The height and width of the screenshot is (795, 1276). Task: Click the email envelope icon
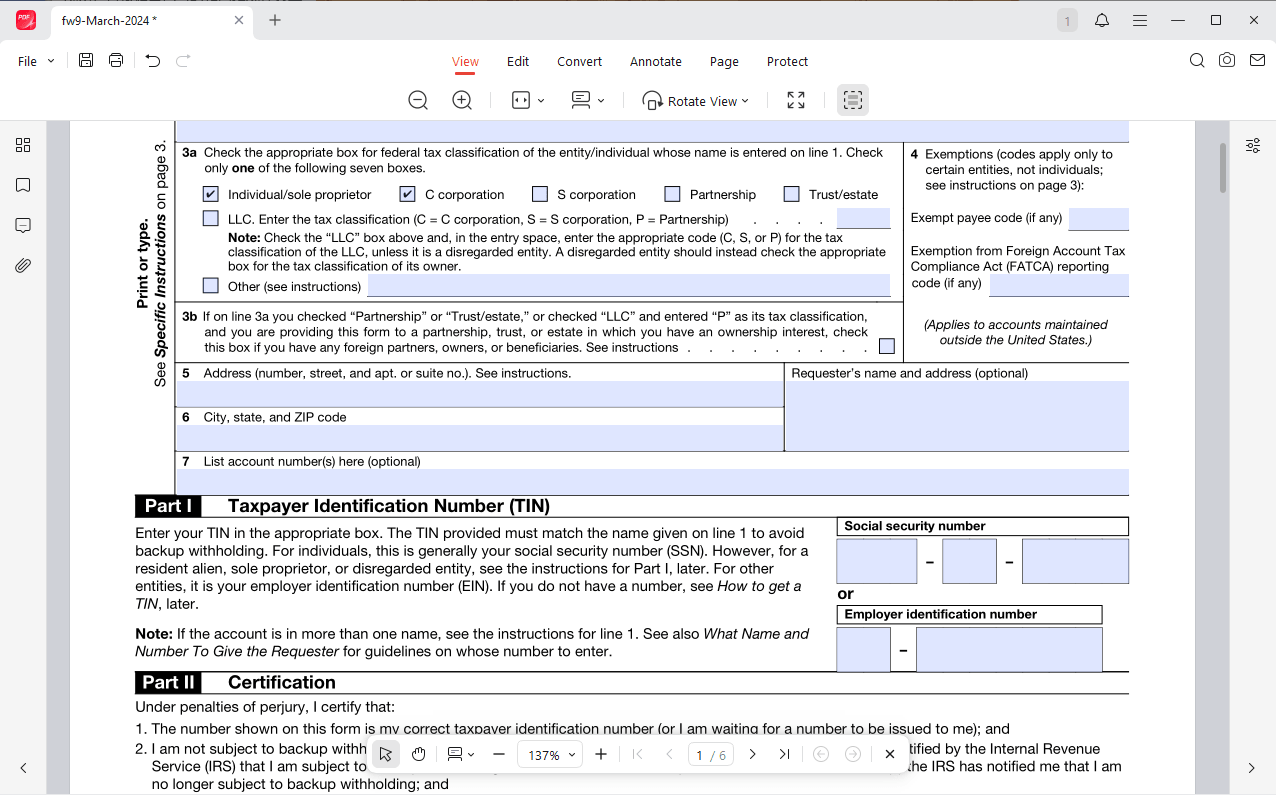point(1256,61)
